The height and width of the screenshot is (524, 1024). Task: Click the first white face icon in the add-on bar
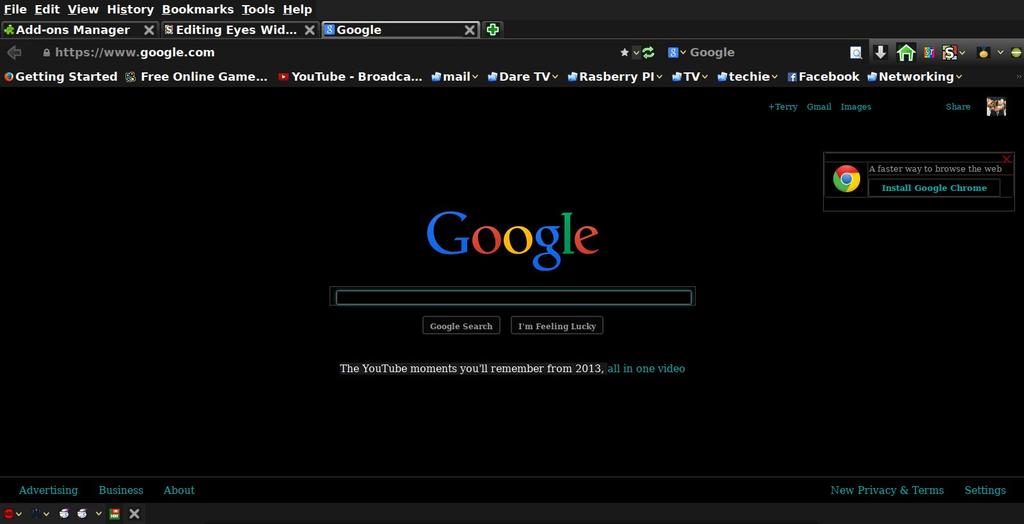[64, 514]
